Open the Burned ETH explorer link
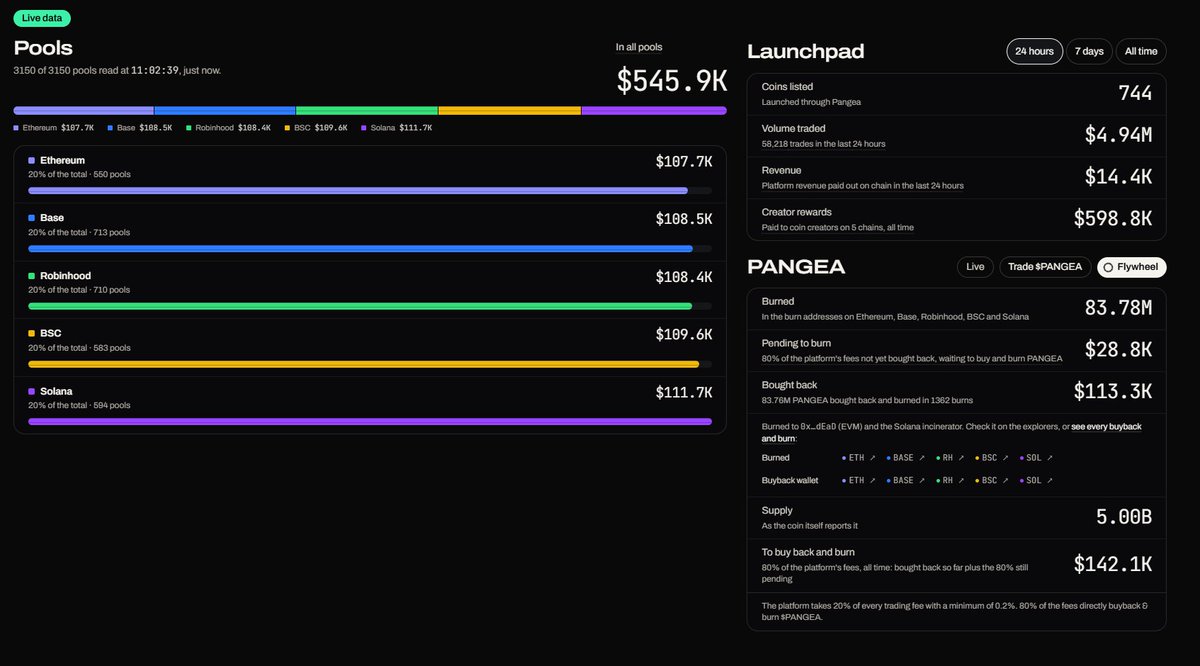The height and width of the screenshot is (666, 1200). (858, 457)
